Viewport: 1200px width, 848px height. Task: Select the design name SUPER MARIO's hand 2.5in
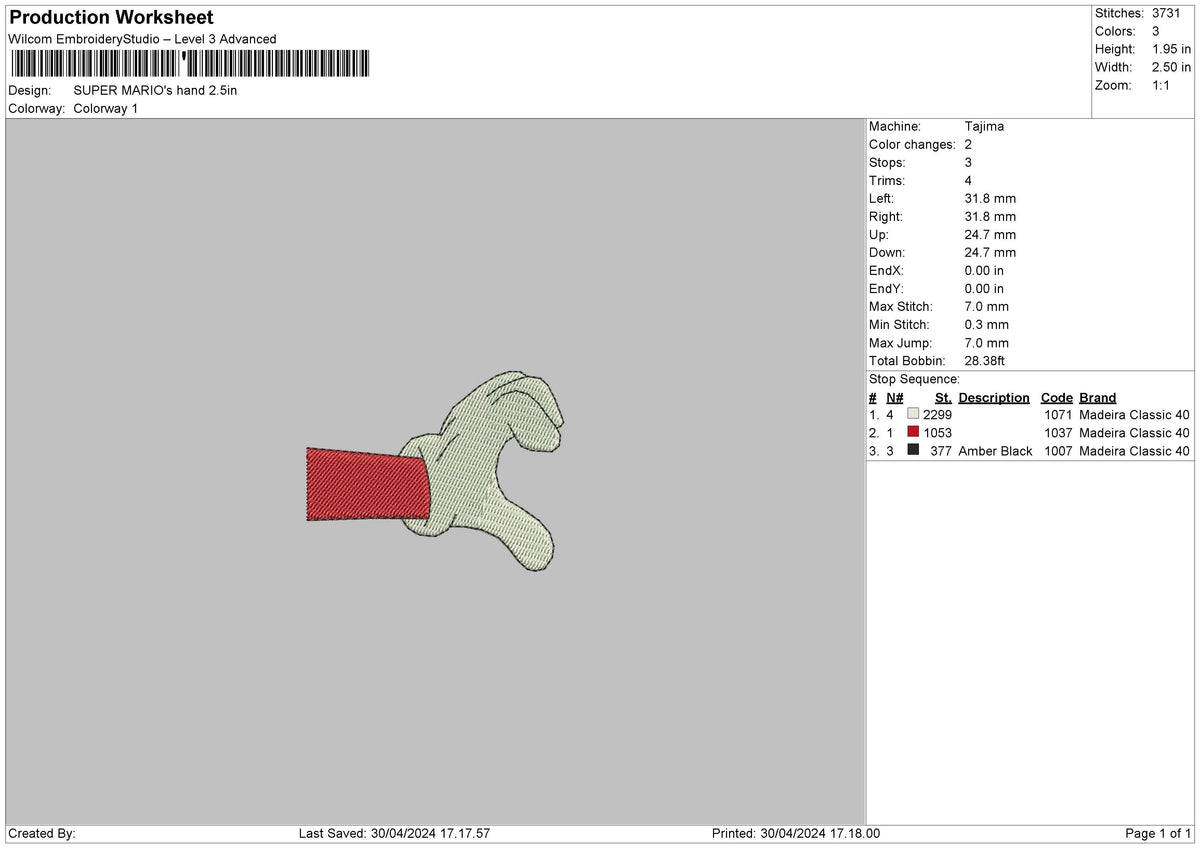(x=156, y=89)
